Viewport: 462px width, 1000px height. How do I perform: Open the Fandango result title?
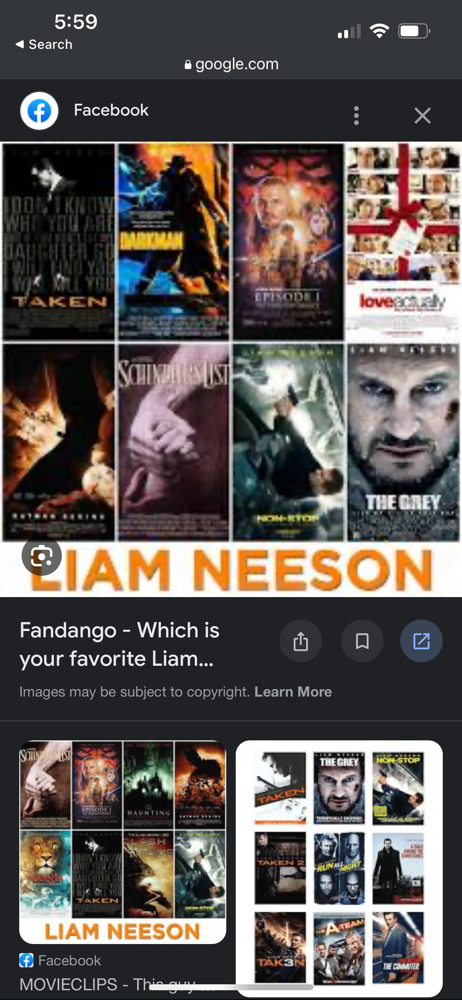(x=119, y=644)
